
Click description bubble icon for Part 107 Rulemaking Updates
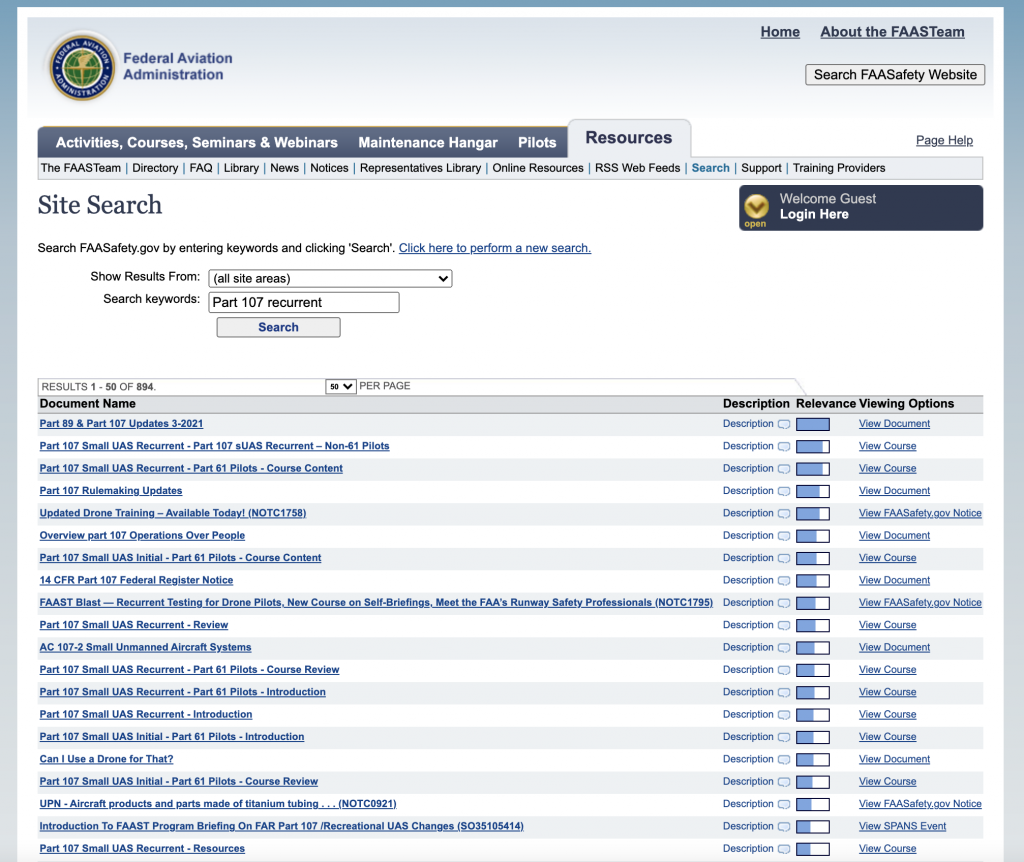pos(784,491)
